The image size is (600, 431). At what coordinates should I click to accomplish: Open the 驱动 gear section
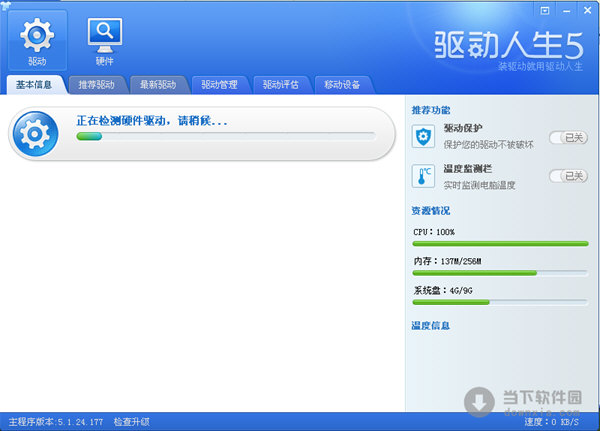click(x=37, y=41)
